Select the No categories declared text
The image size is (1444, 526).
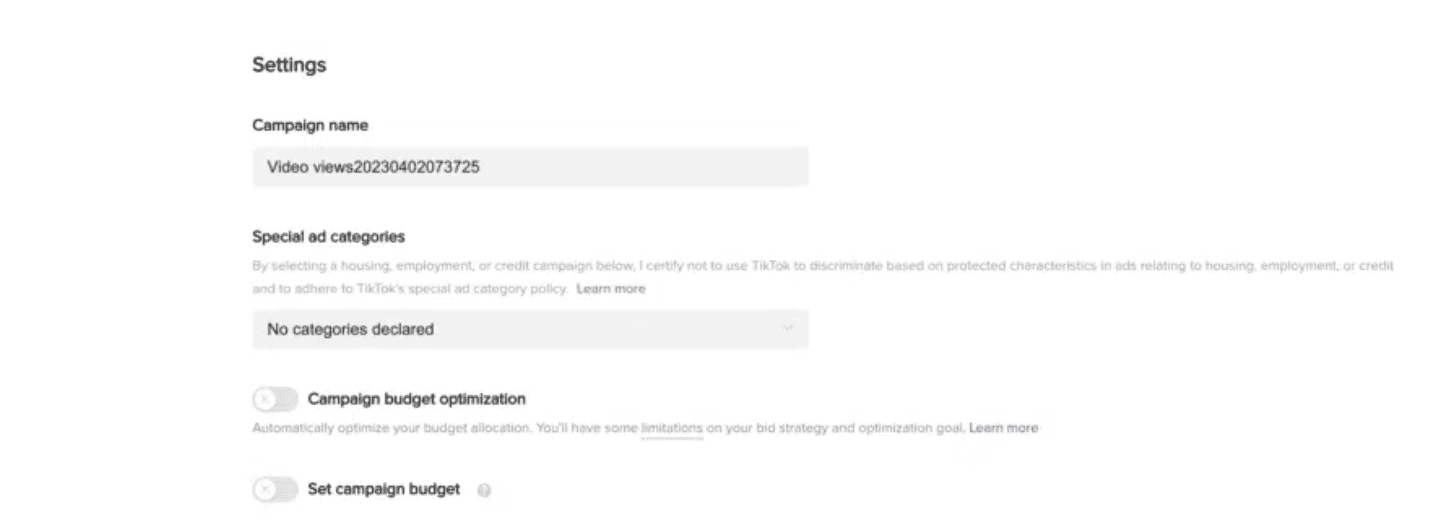point(350,329)
